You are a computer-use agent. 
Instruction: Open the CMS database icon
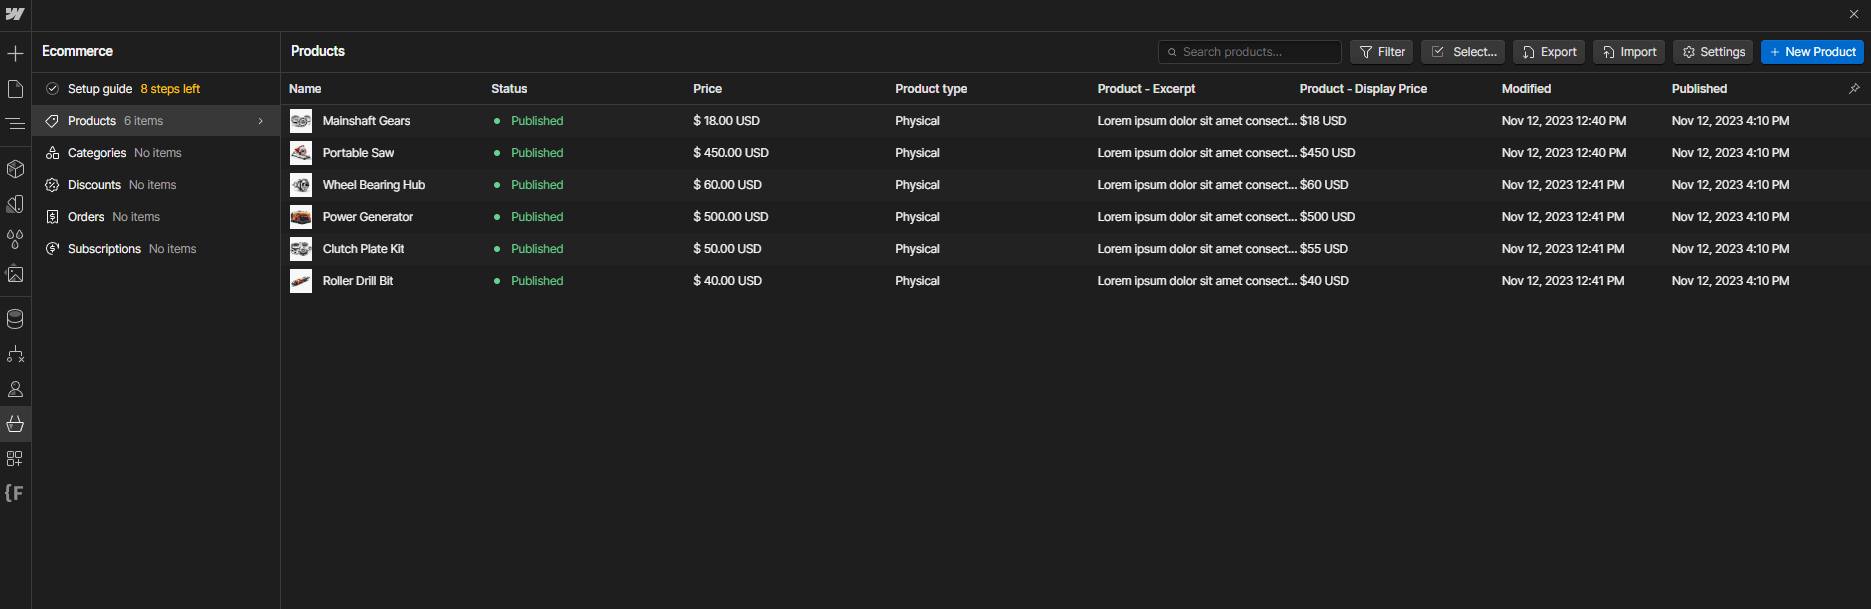(x=15, y=319)
